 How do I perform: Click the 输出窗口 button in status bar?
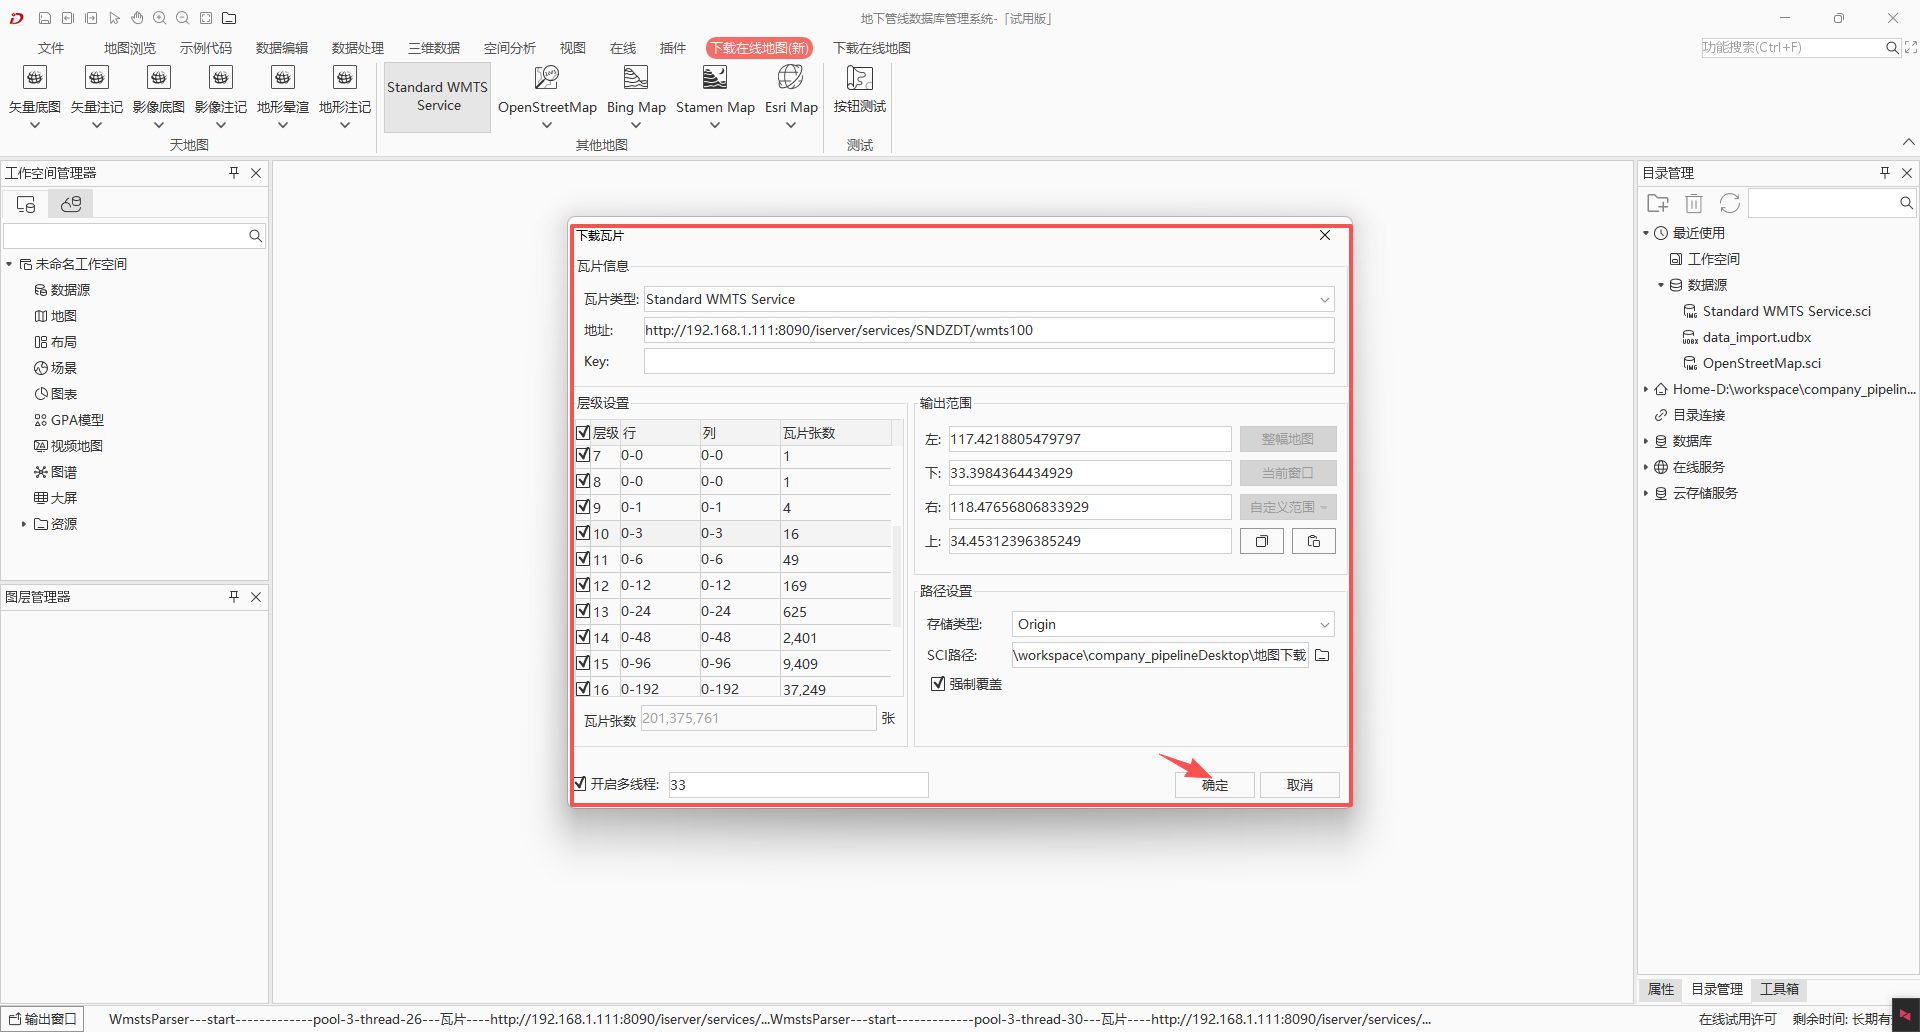[43, 1019]
